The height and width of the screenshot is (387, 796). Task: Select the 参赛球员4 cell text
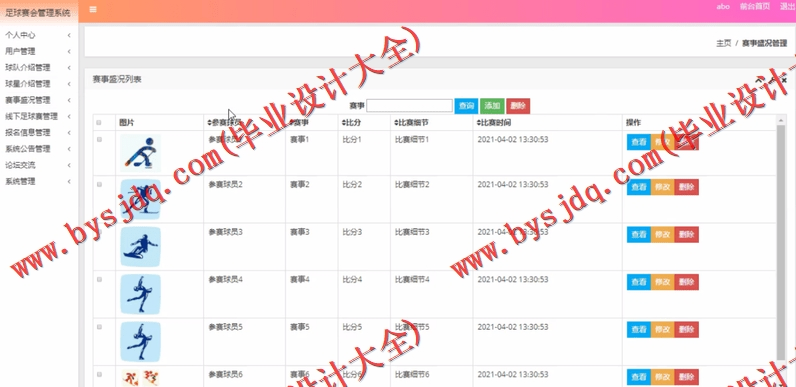225,279
